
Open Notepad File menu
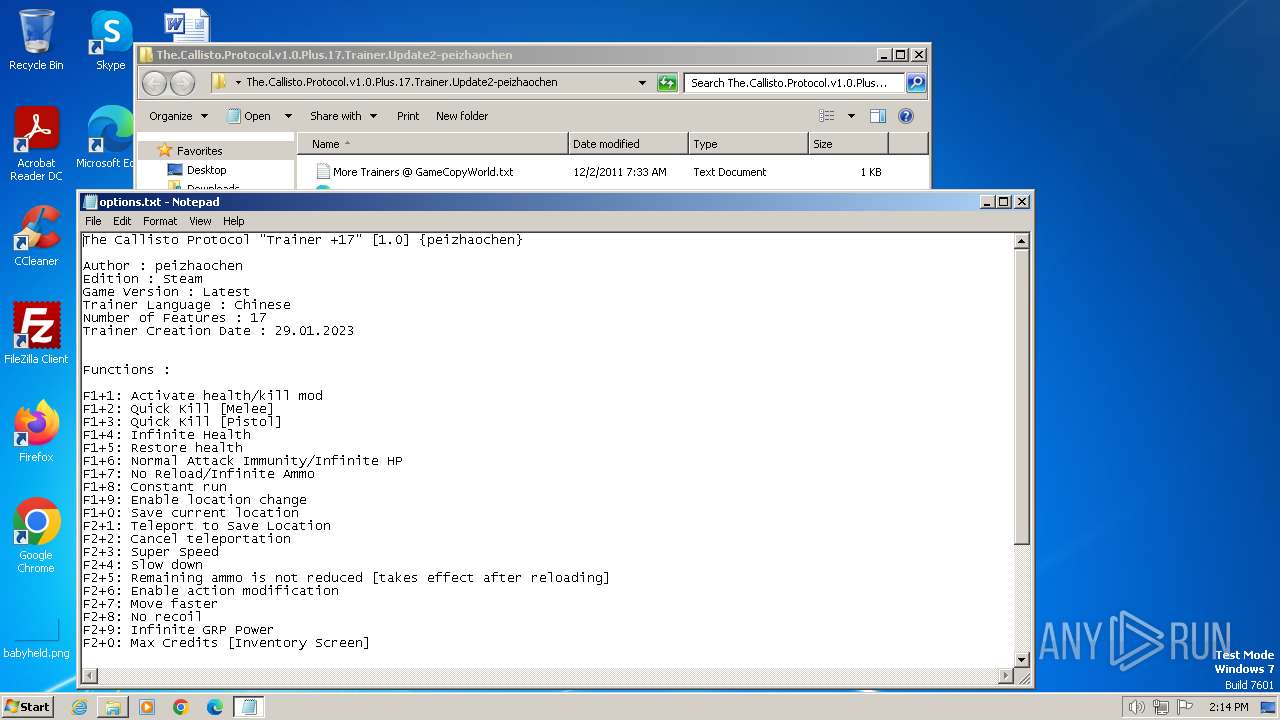[93, 221]
